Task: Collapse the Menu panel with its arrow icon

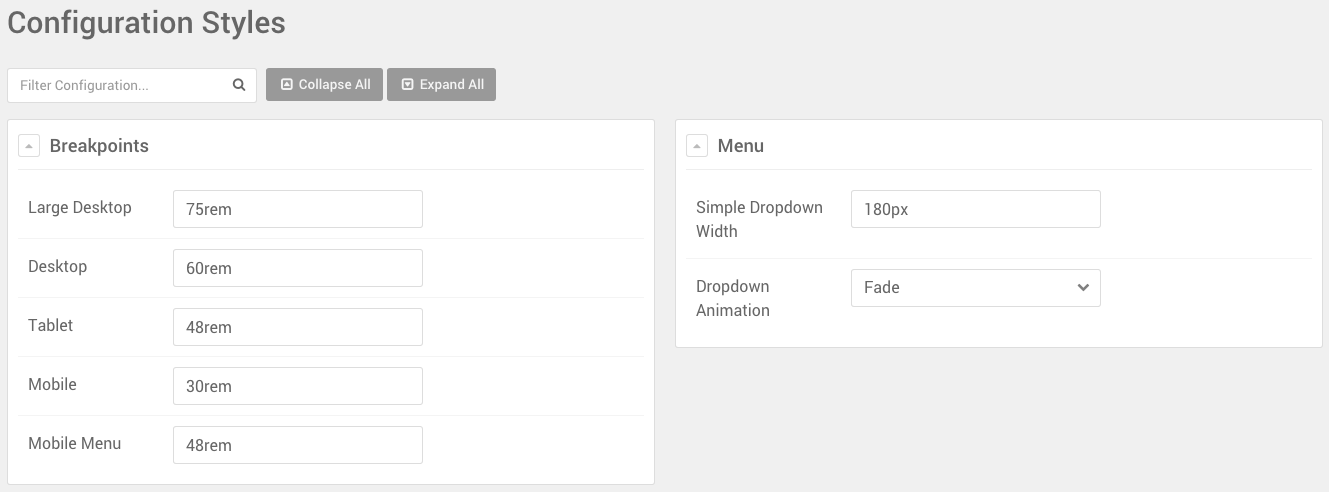Action: pos(697,146)
